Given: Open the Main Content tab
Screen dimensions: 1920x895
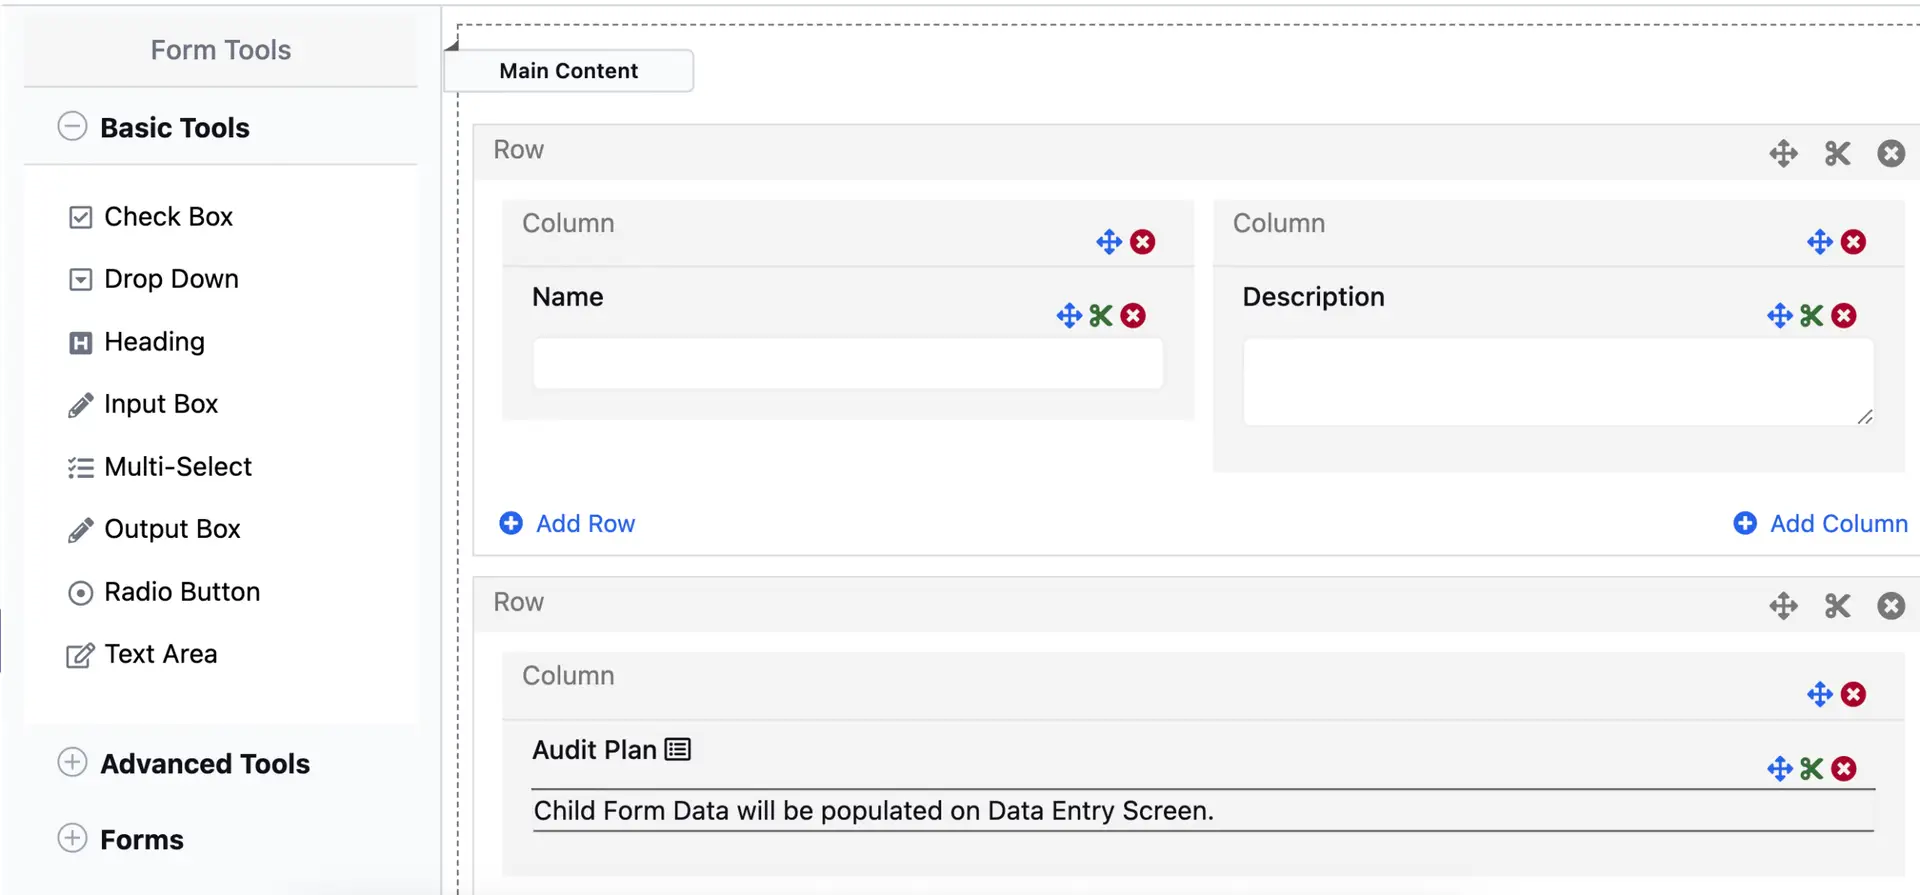Looking at the screenshot, I should pyautogui.click(x=568, y=71).
